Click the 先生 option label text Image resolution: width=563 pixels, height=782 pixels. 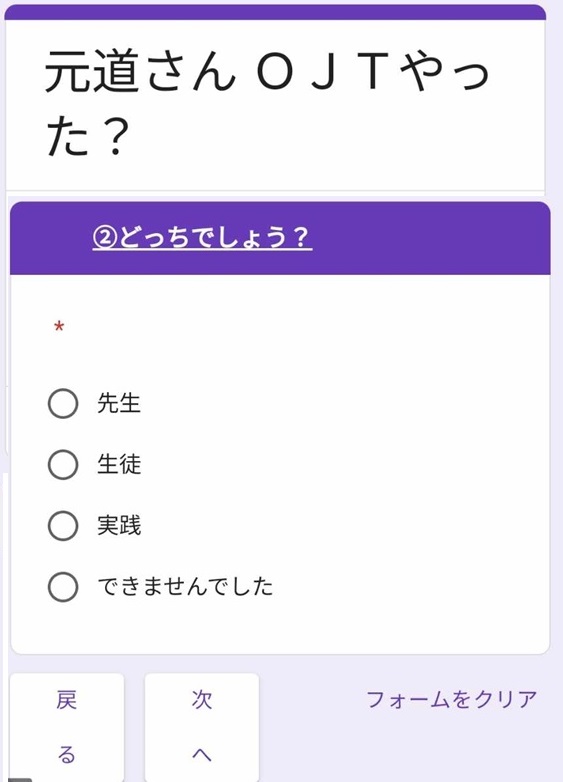[119, 403]
